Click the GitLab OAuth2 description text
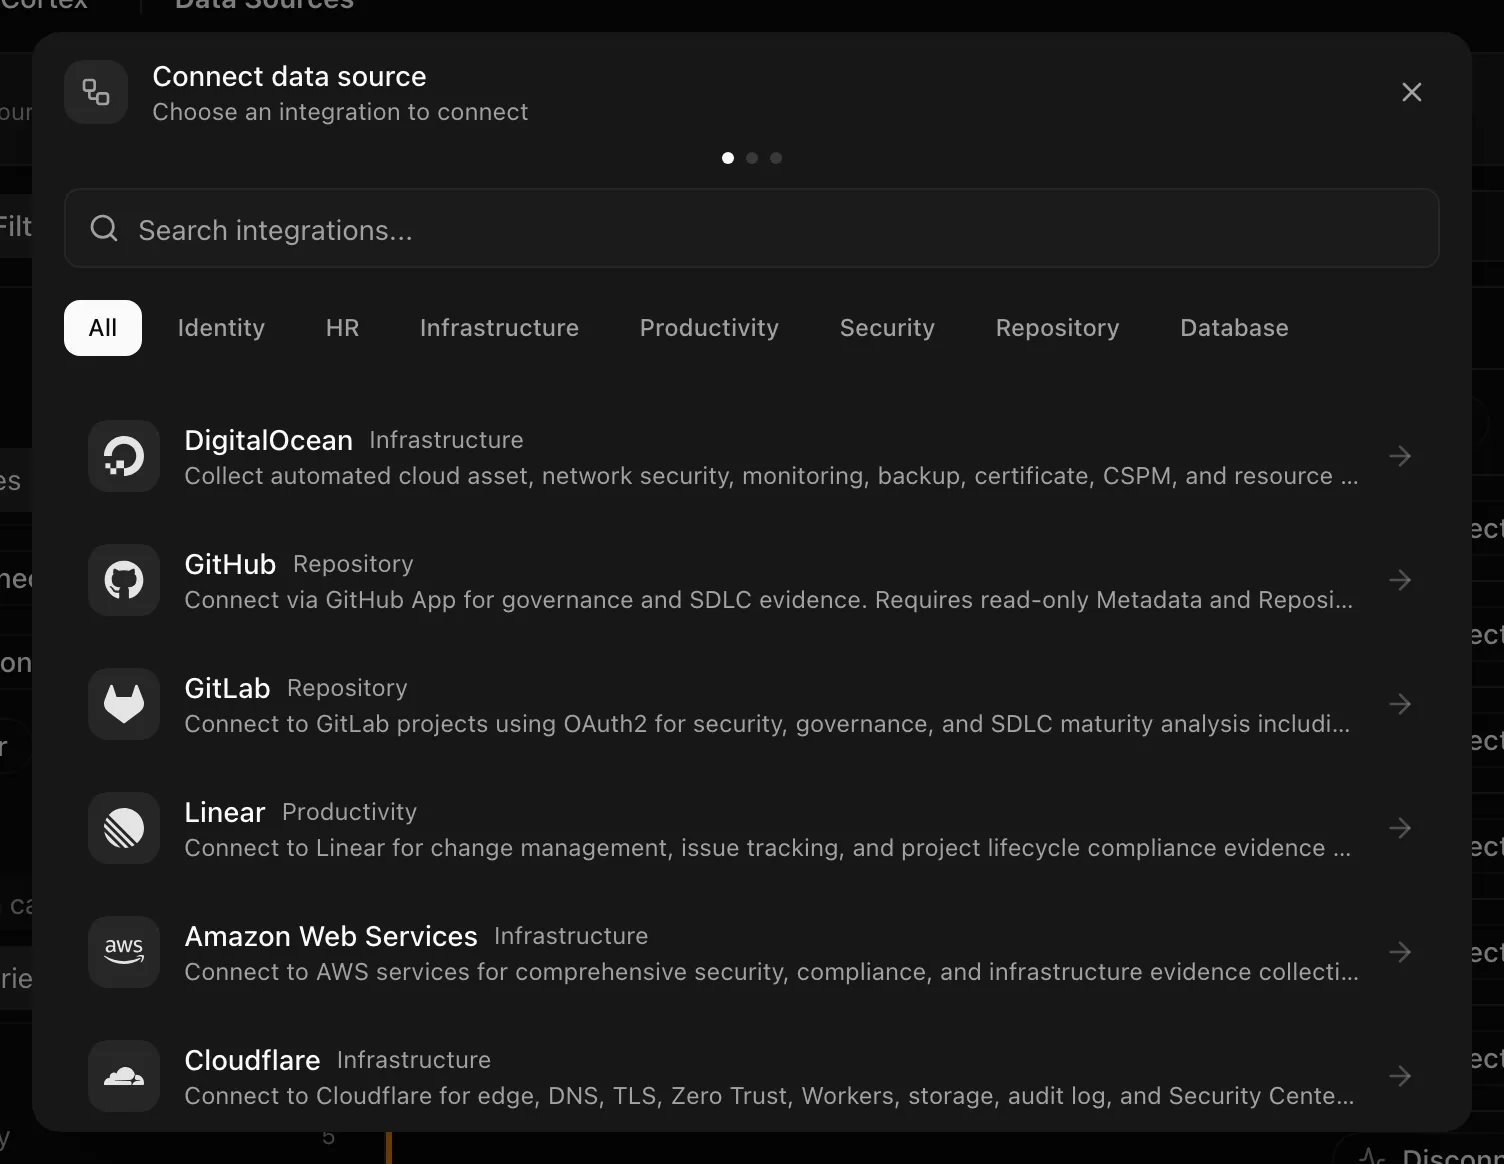 (x=767, y=724)
